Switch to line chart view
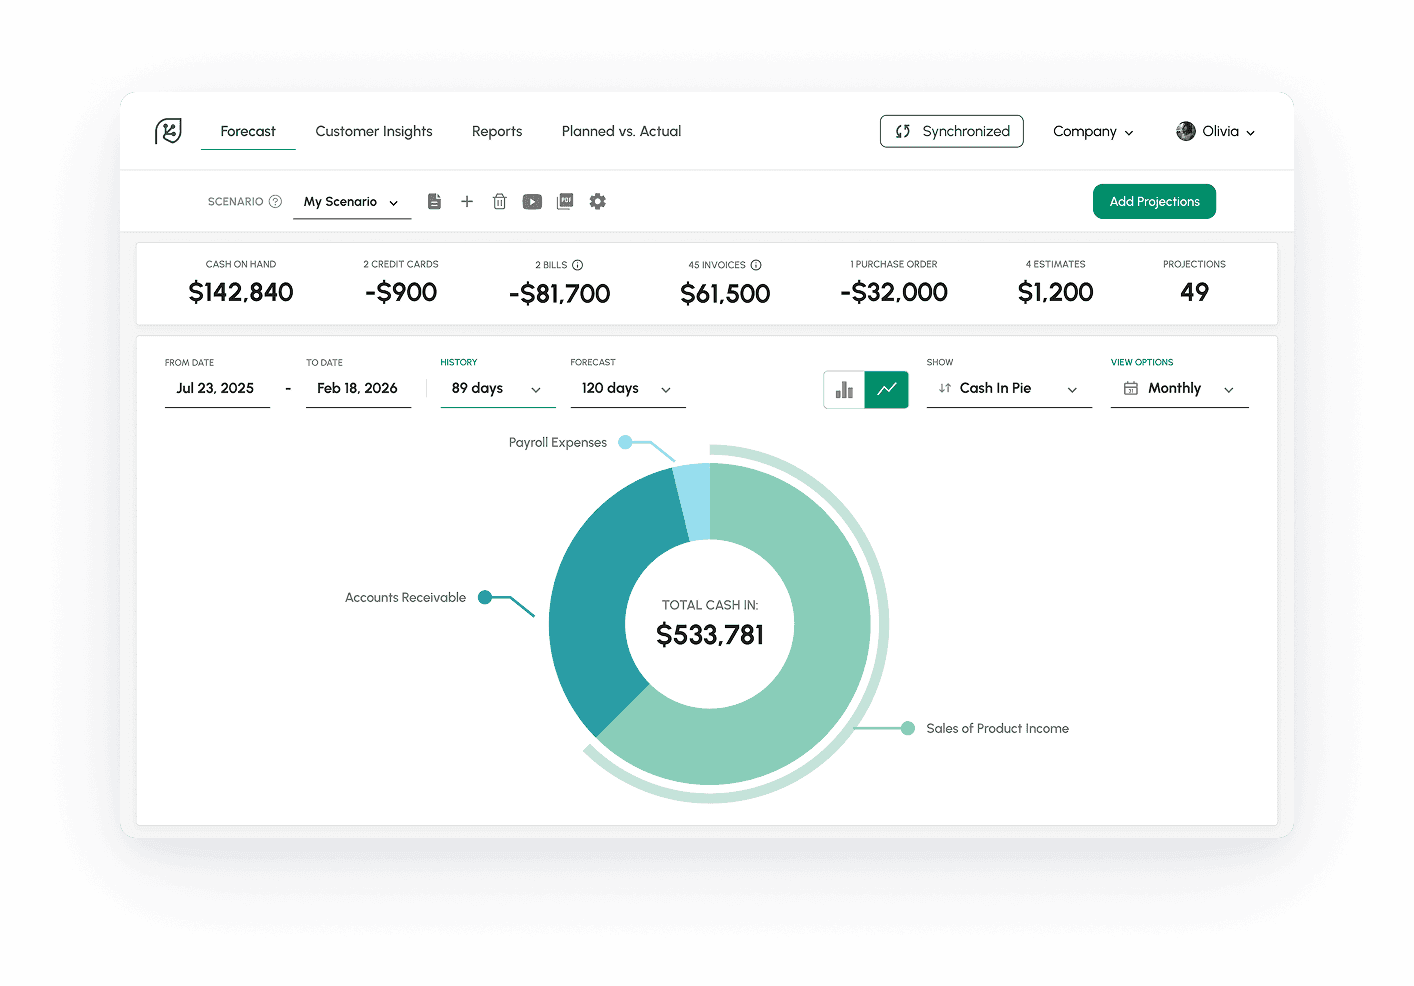 tap(887, 390)
